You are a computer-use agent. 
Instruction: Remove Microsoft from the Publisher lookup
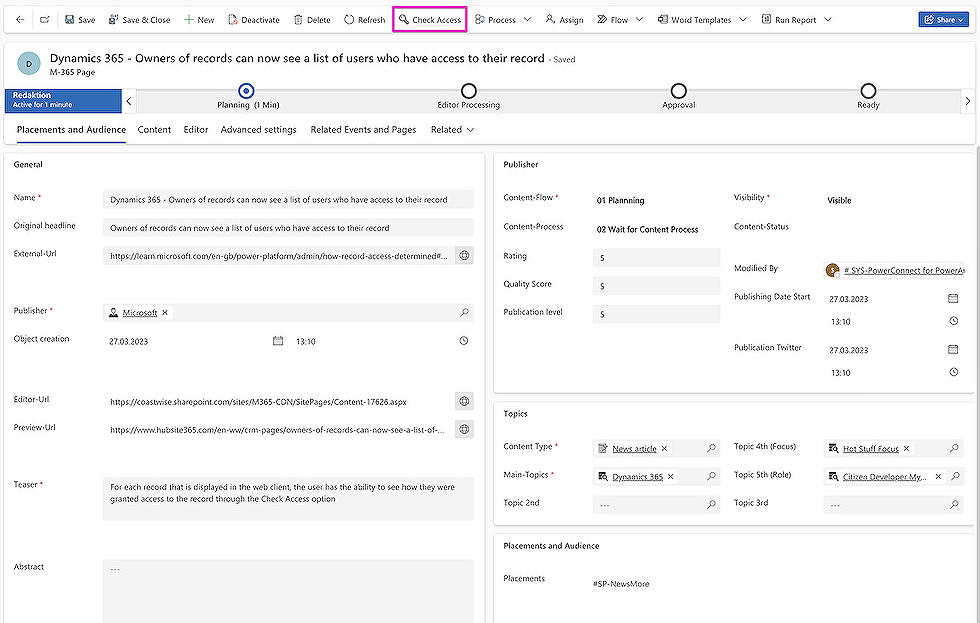pyautogui.click(x=165, y=312)
